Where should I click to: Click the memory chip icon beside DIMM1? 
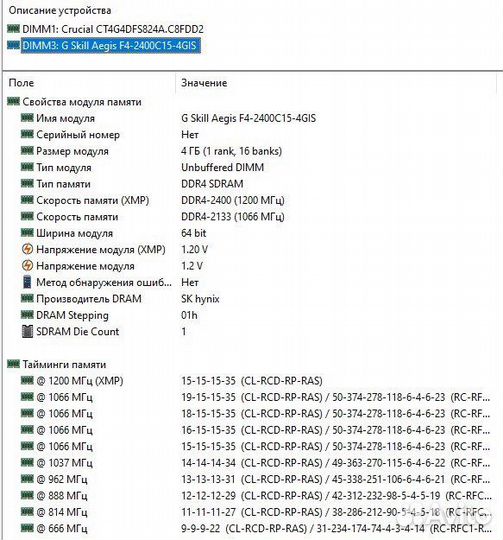coord(13,29)
